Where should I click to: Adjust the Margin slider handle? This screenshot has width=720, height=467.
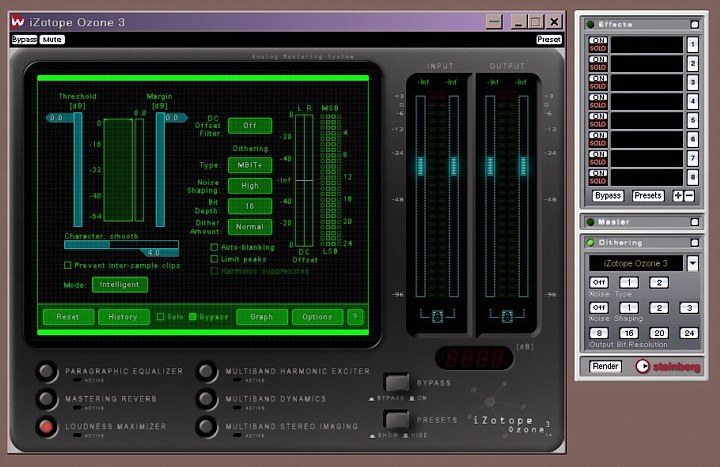[x=175, y=118]
